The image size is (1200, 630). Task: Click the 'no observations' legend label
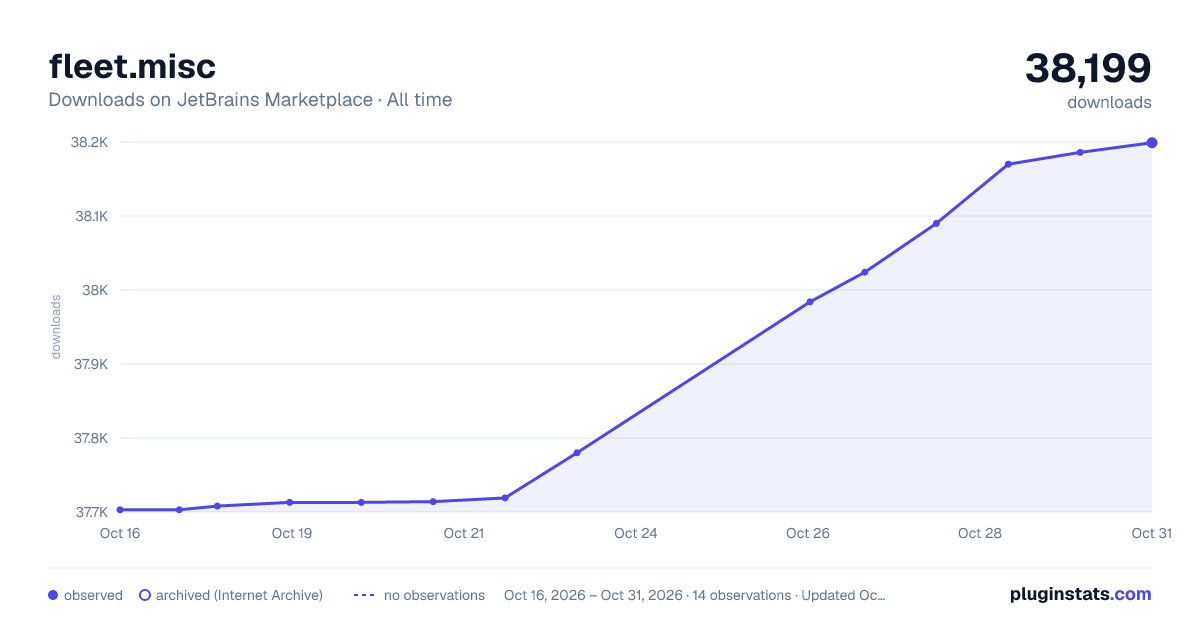click(x=434, y=595)
